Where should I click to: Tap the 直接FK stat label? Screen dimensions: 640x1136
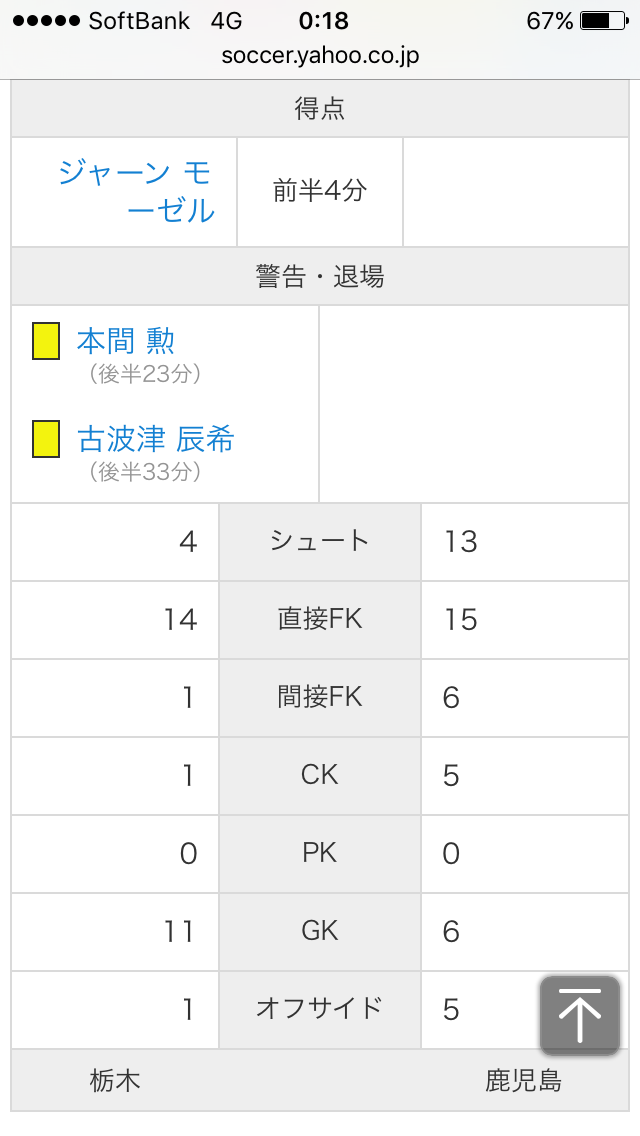point(320,619)
